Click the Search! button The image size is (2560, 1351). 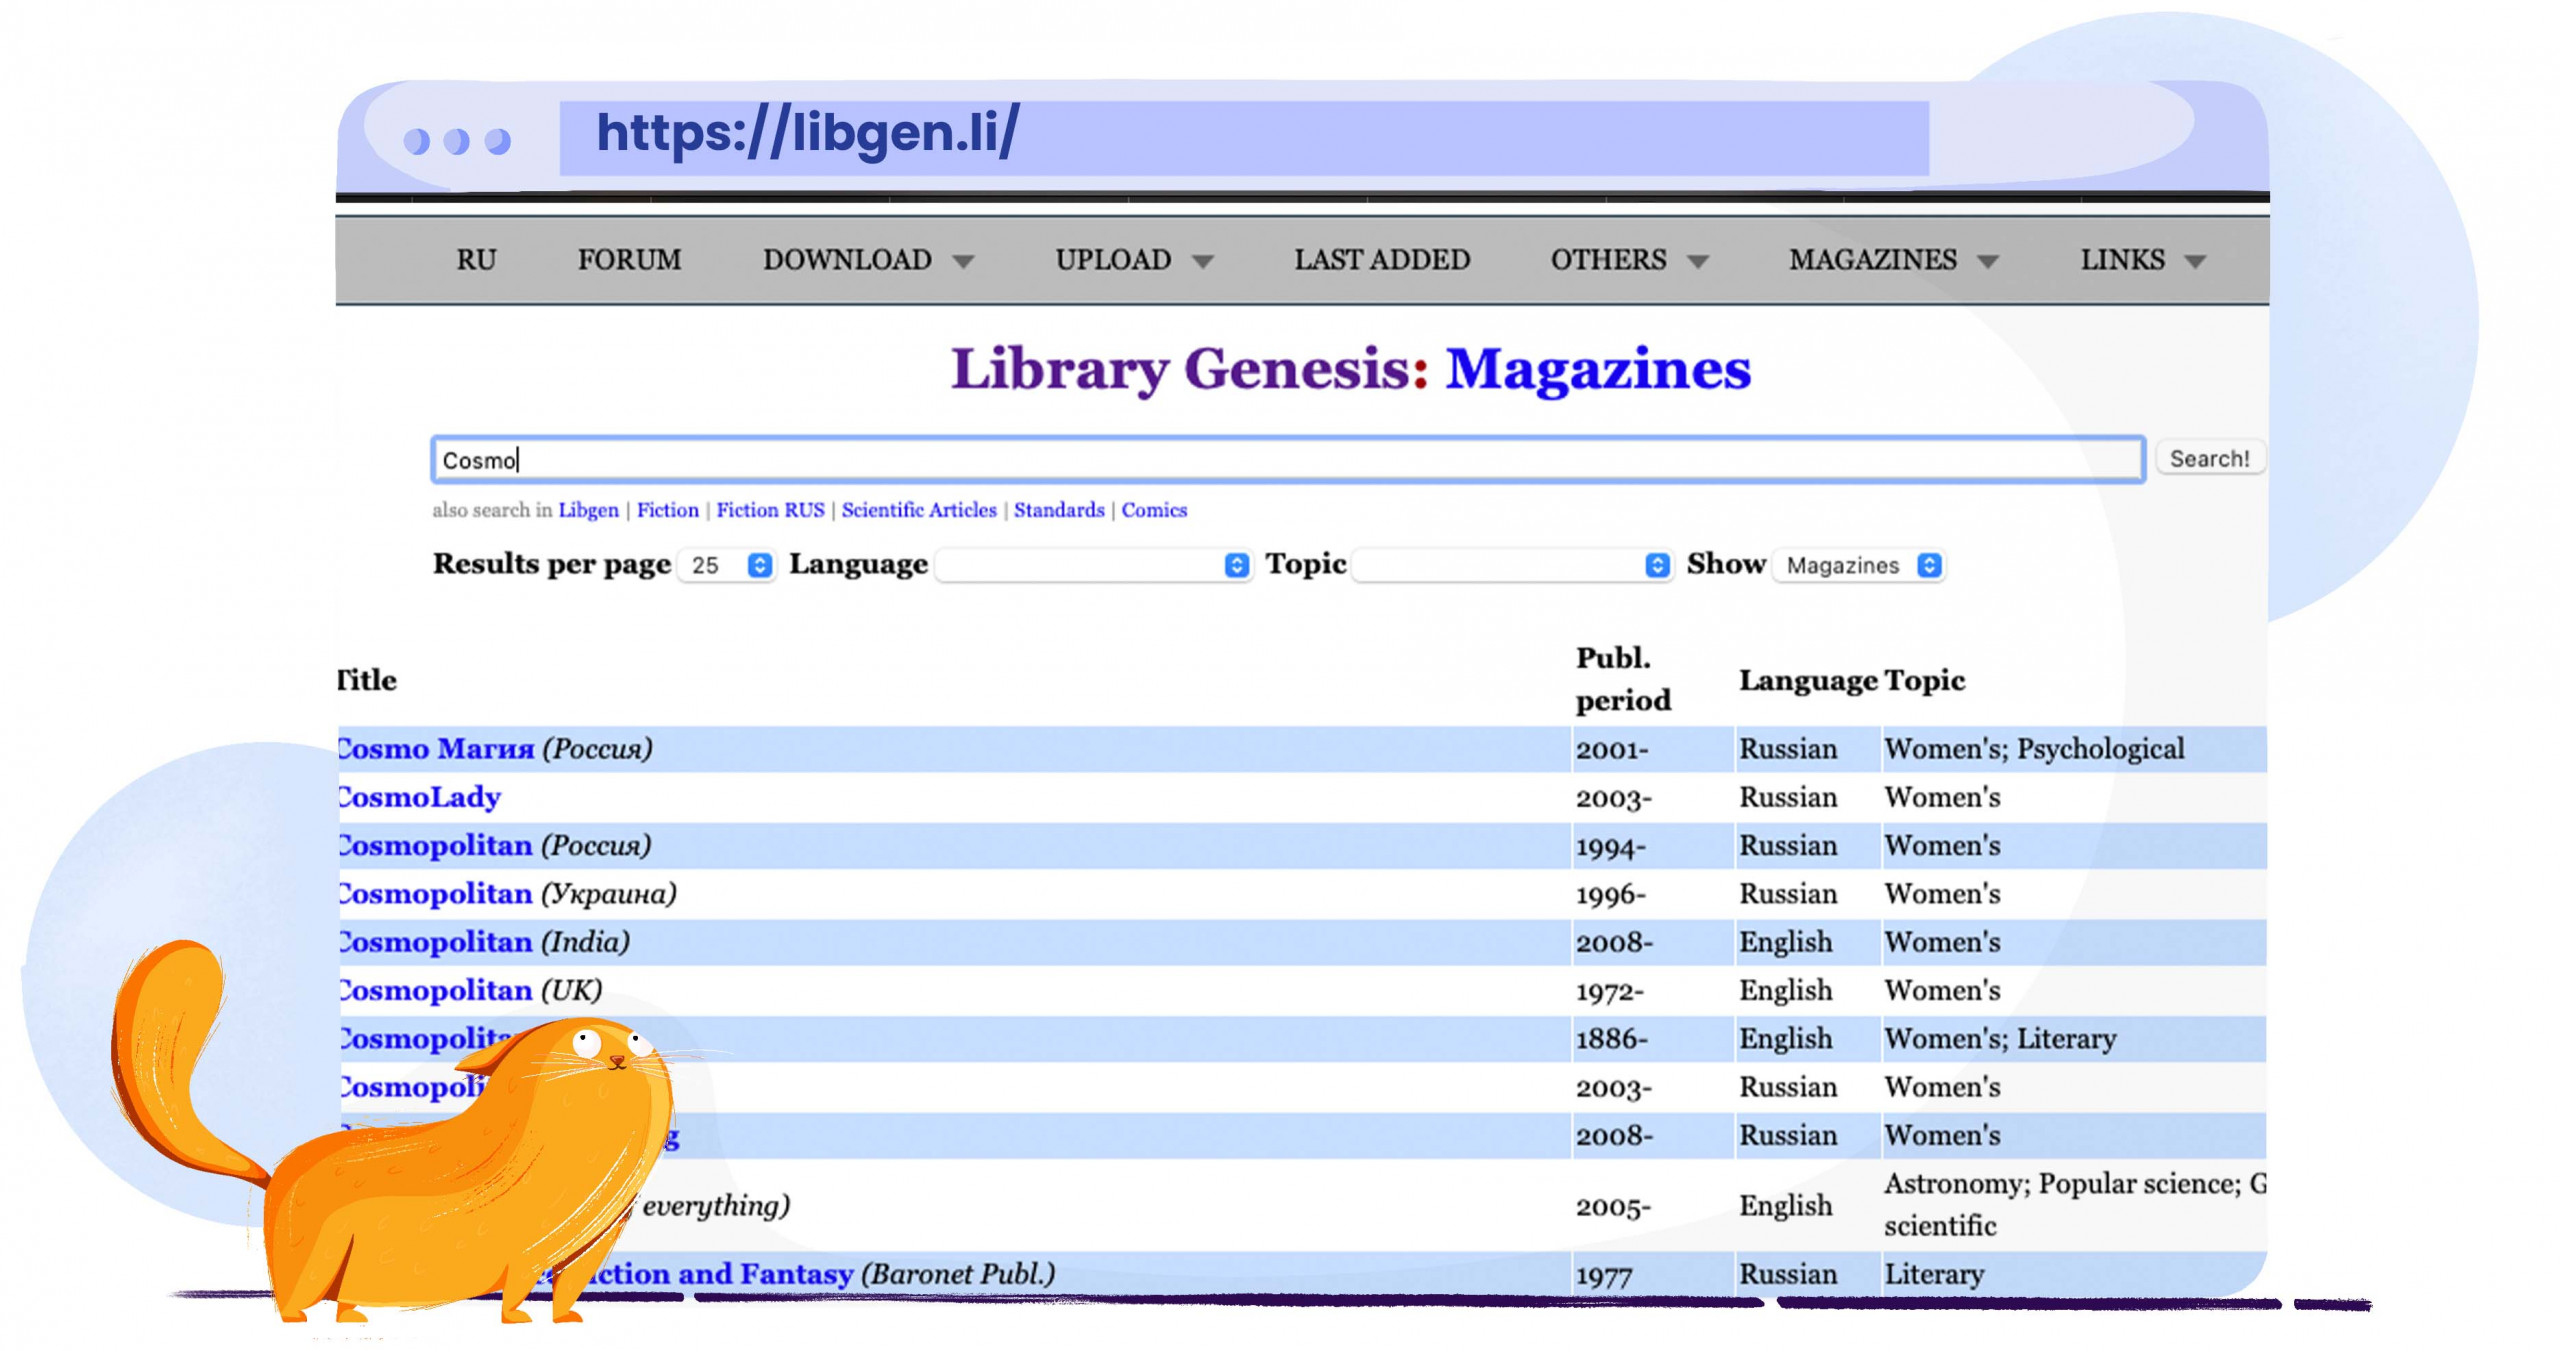click(x=2209, y=459)
